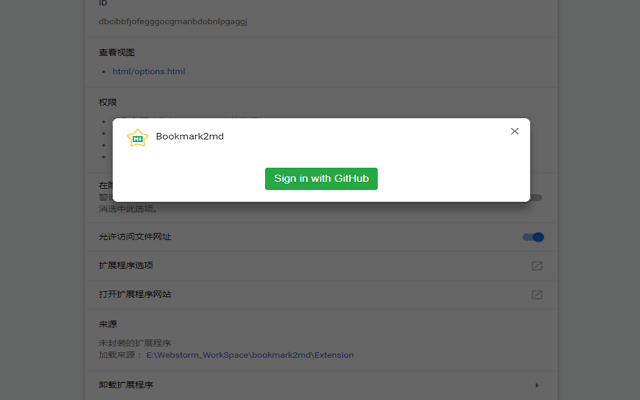Image resolution: width=640 pixels, height=400 pixels.
Task: Select the extension ID dbcibbfjofegggocgmanbdobnlpgaggj text
Action: (173, 22)
